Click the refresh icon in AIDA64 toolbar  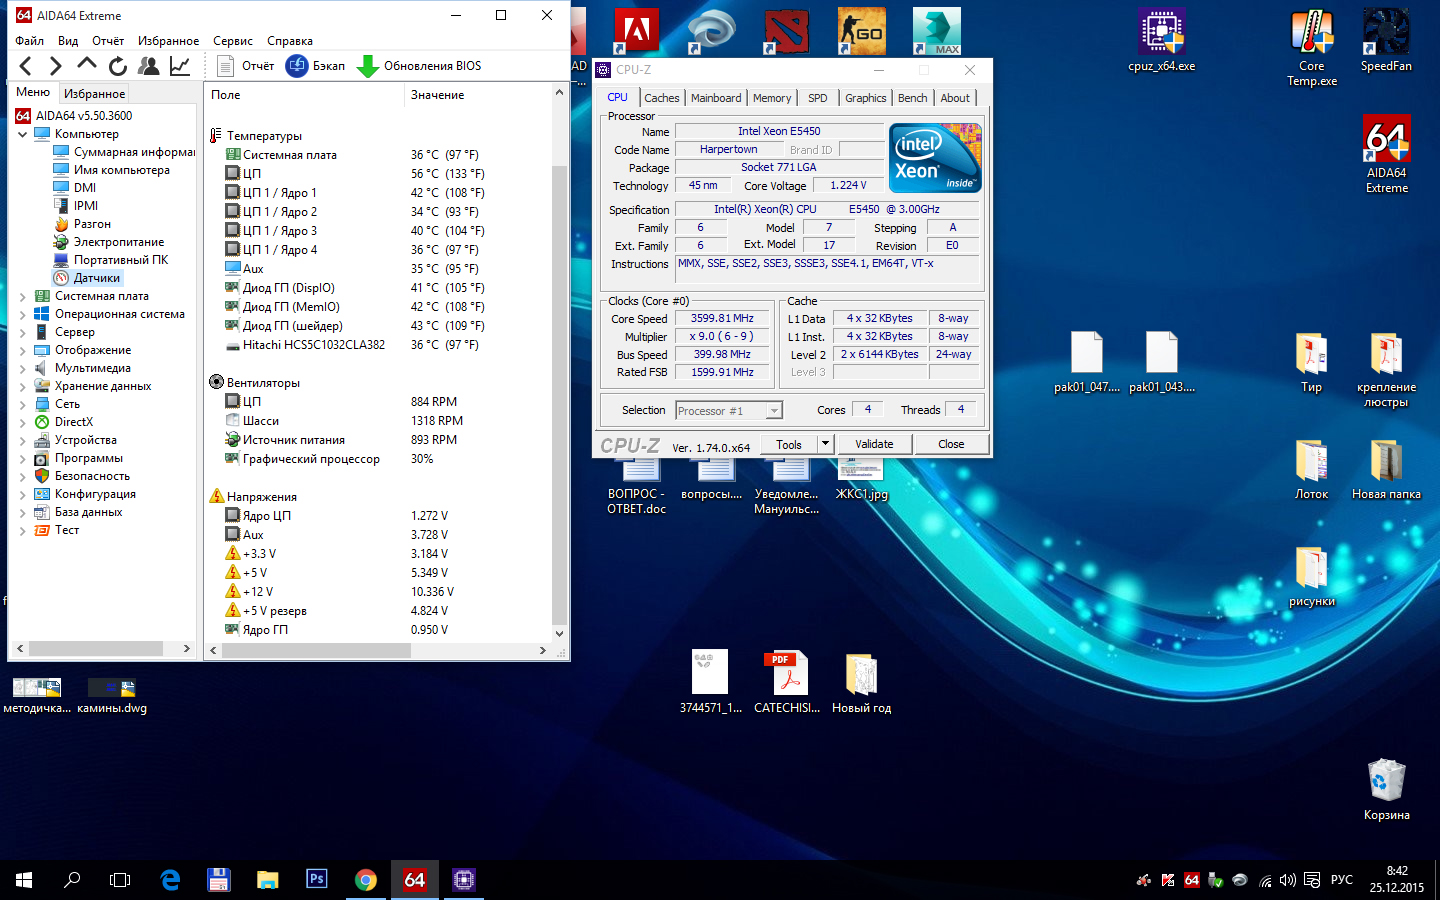coord(118,66)
